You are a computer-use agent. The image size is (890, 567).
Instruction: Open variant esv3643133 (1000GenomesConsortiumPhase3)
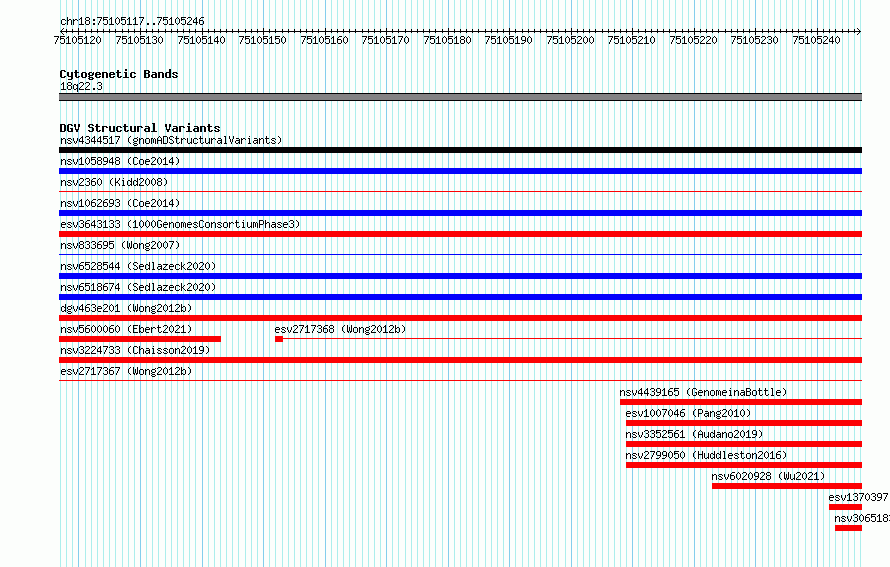(x=180, y=224)
